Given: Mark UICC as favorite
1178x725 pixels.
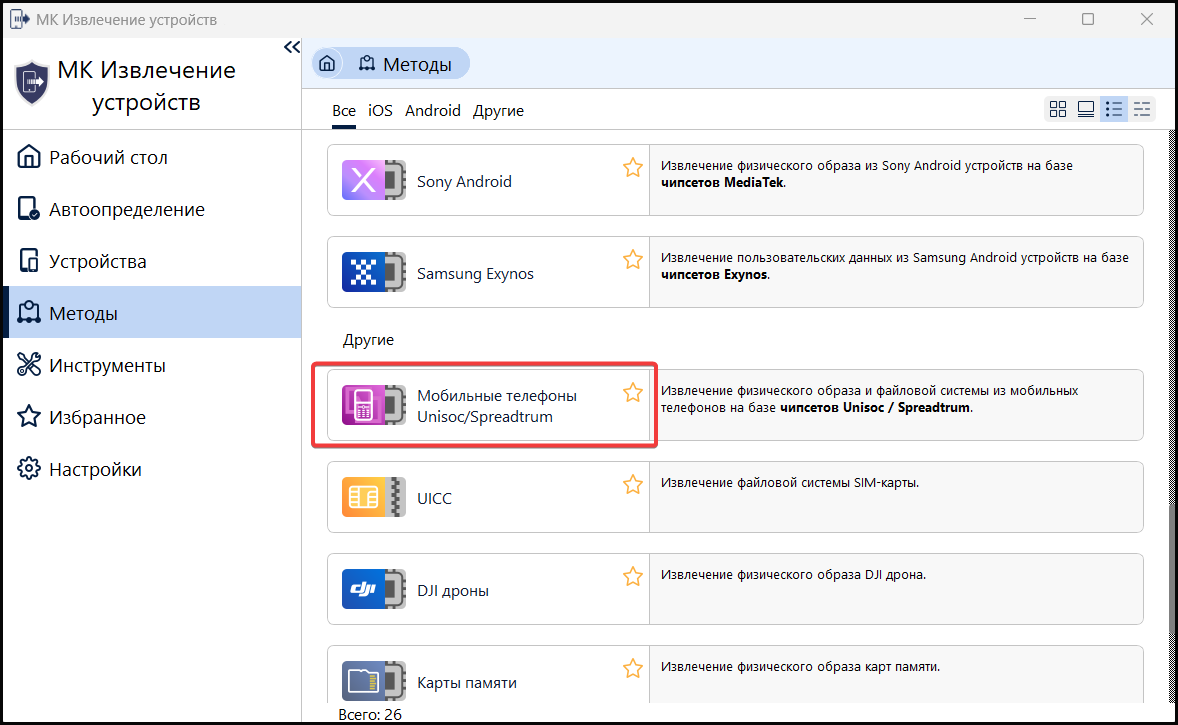Looking at the screenshot, I should pyautogui.click(x=633, y=485).
